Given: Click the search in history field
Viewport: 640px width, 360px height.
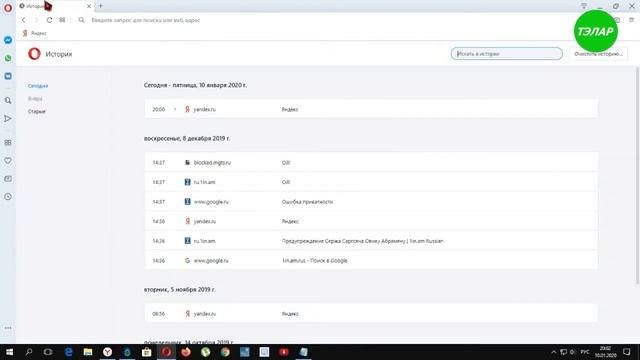Looking at the screenshot, I should click(507, 53).
